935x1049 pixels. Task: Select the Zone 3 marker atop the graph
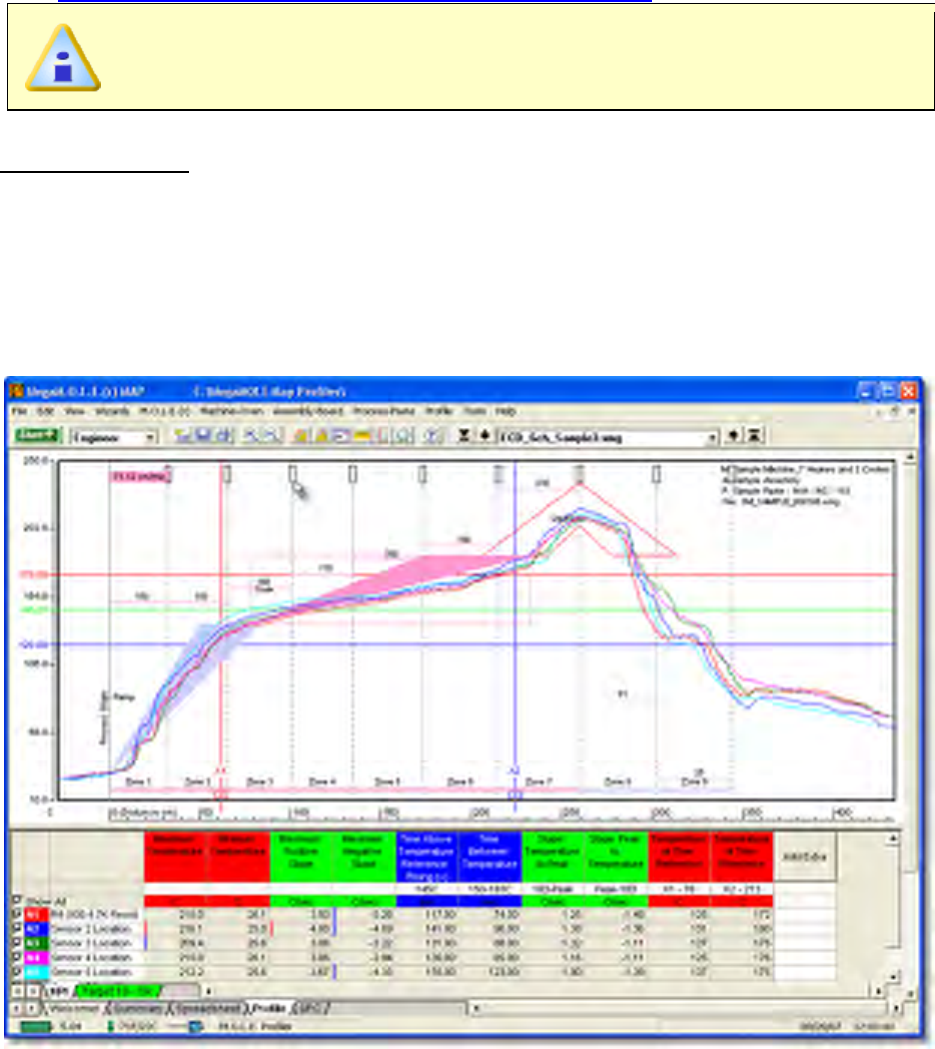tap(292, 474)
